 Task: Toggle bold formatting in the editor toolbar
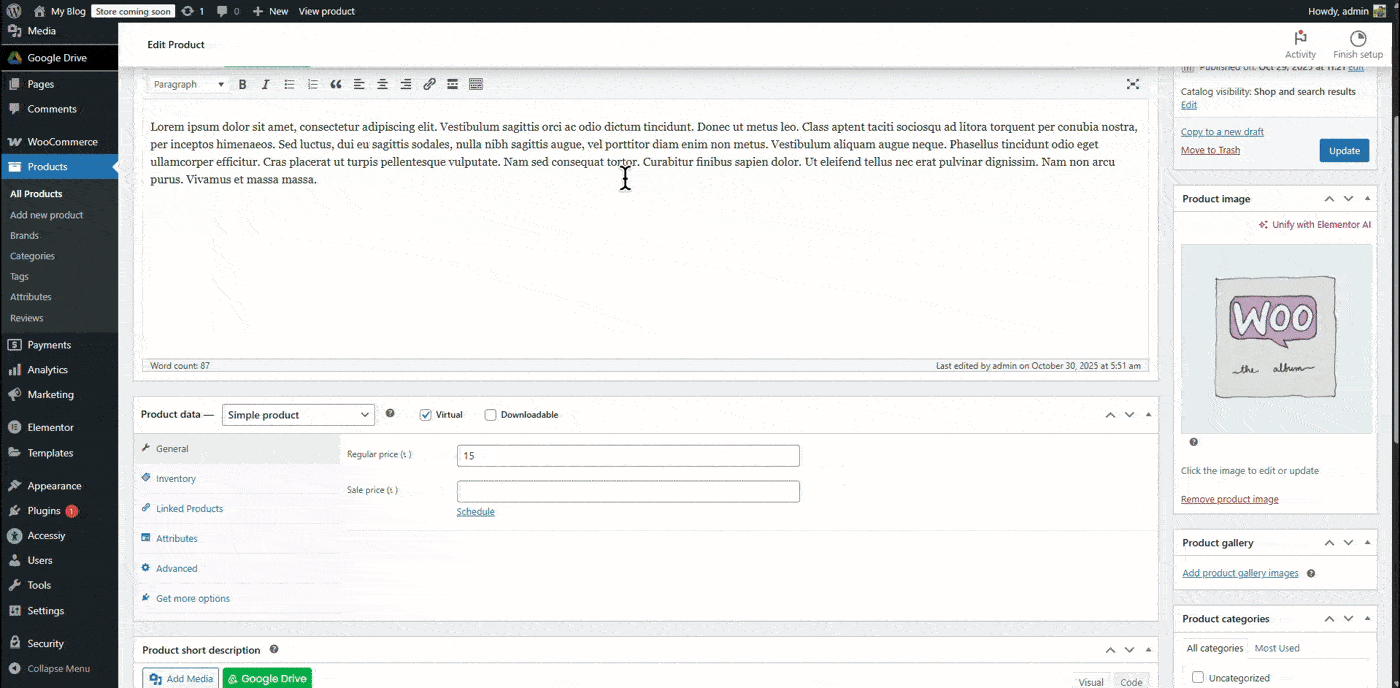tap(242, 85)
